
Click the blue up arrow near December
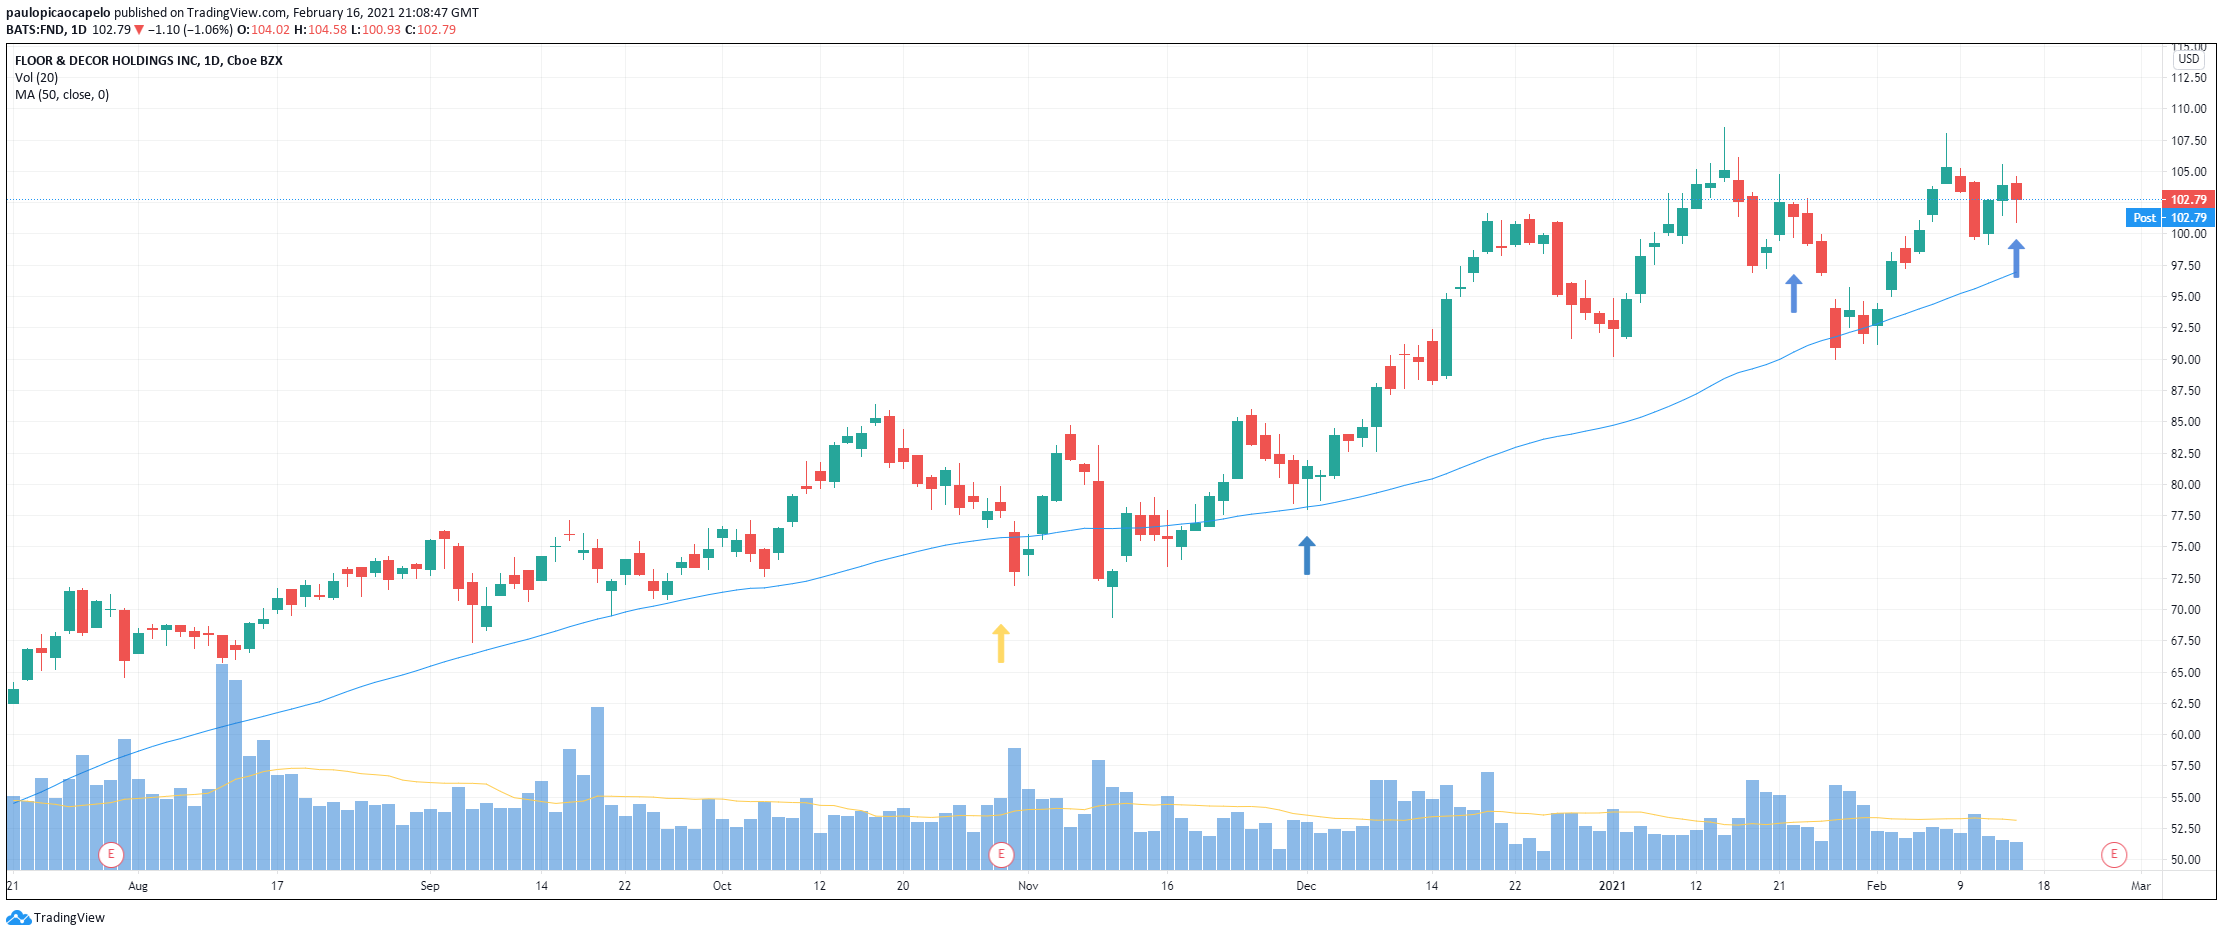1306,556
